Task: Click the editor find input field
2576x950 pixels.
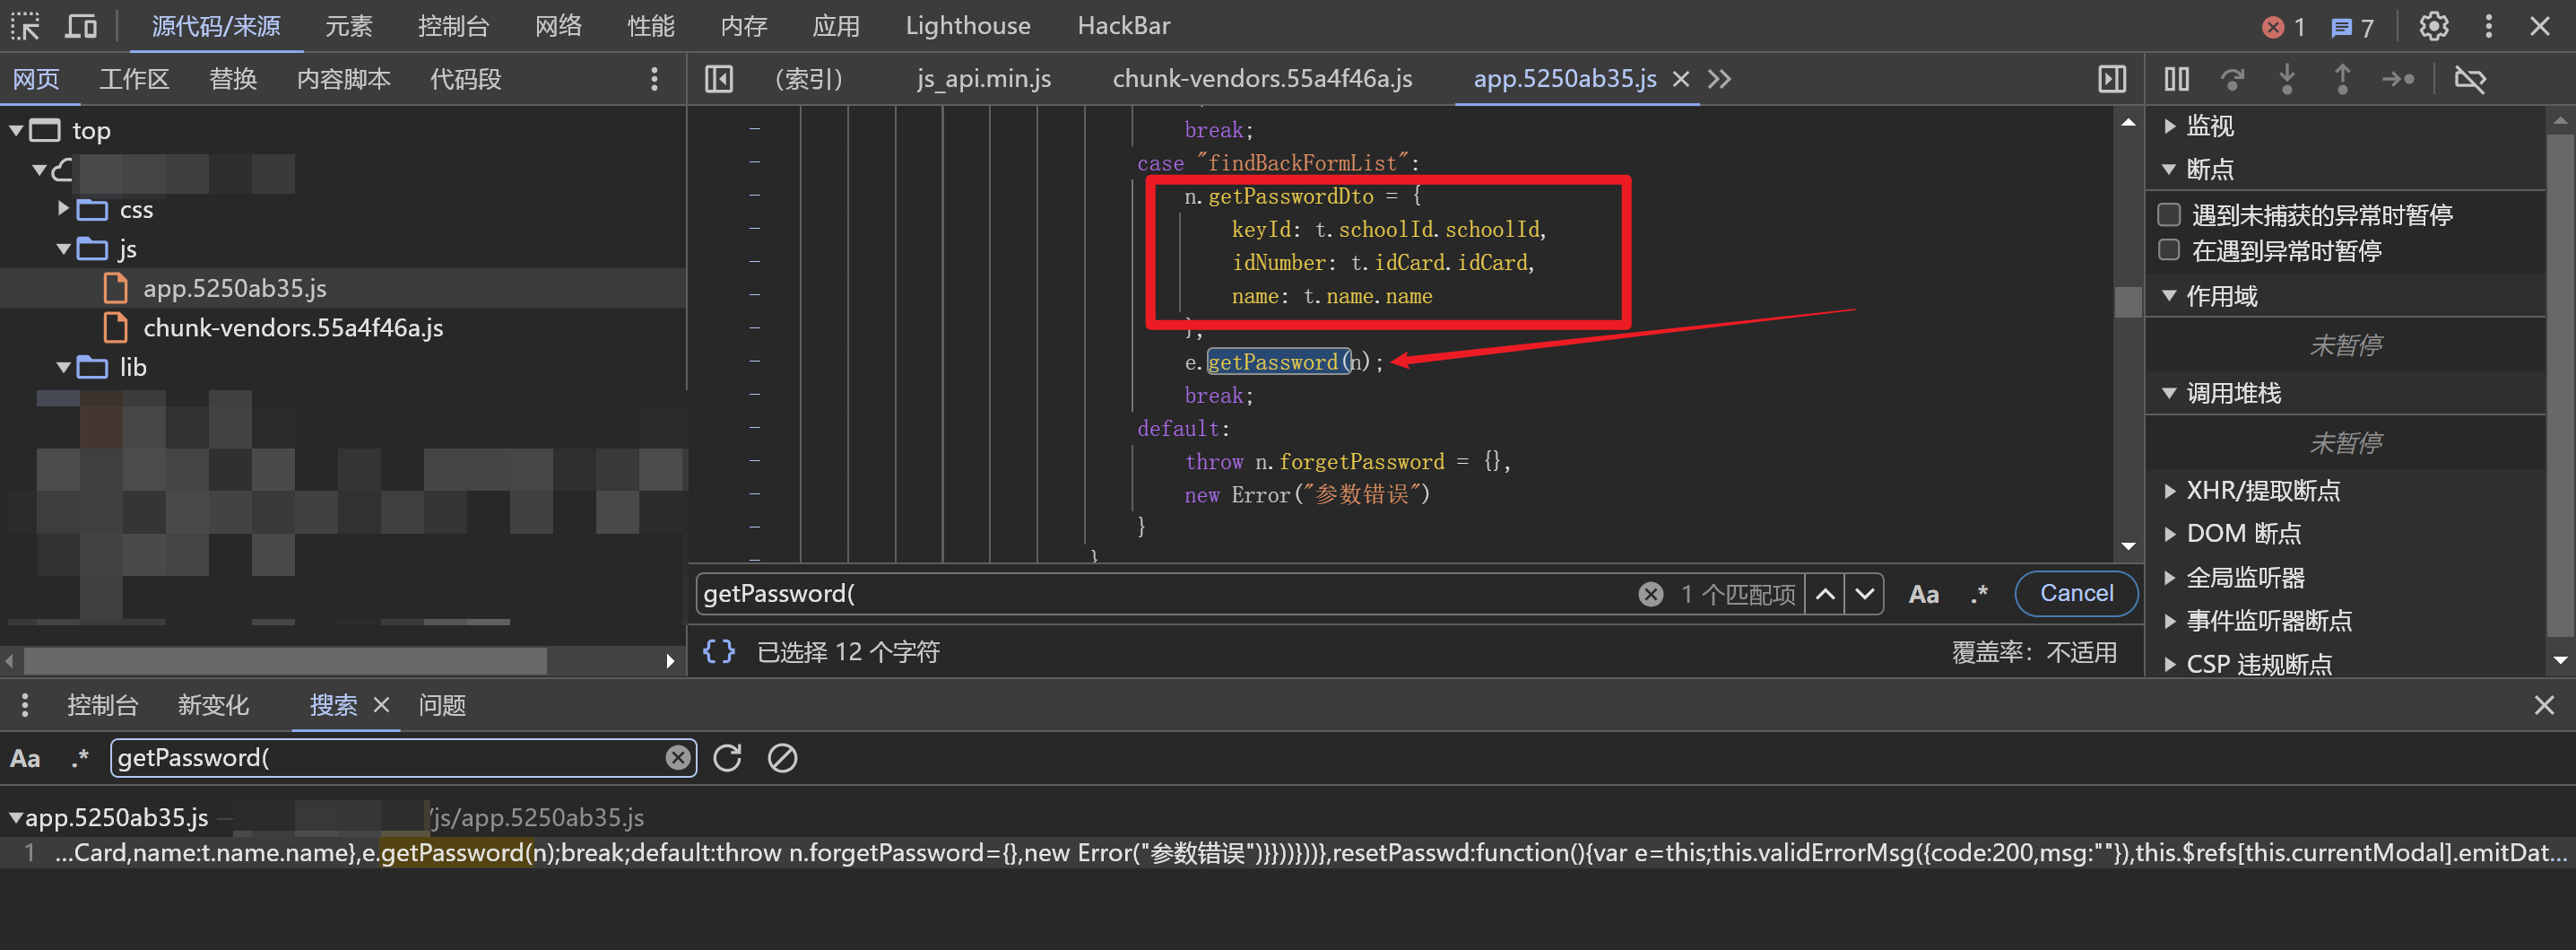Action: pyautogui.click(x=1165, y=594)
